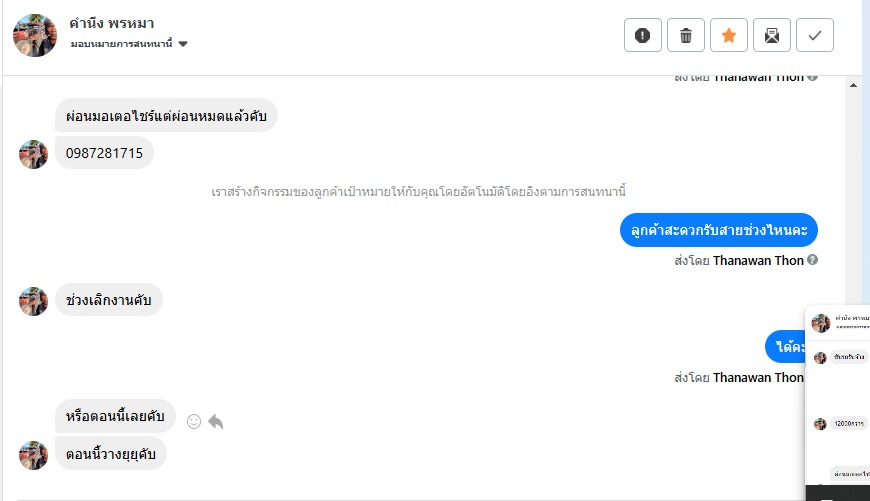Click the 'ช่วงเลิกงานคับ' message bubble
Image resolution: width=870 pixels, height=501 pixels.
108,299
